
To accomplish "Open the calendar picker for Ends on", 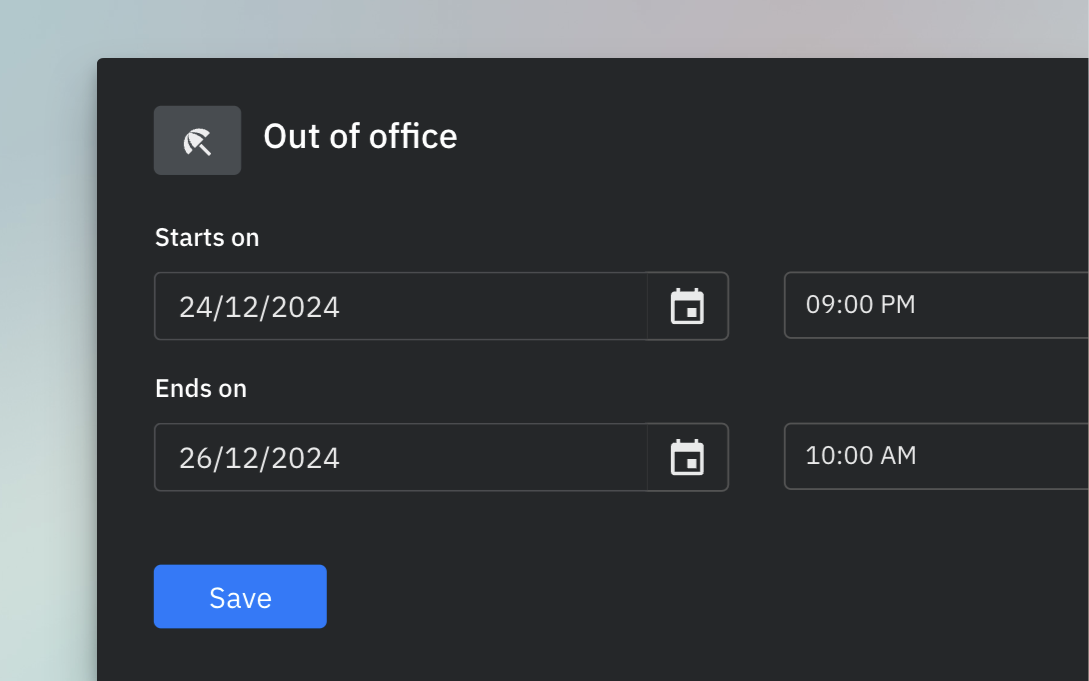I will 687,457.
